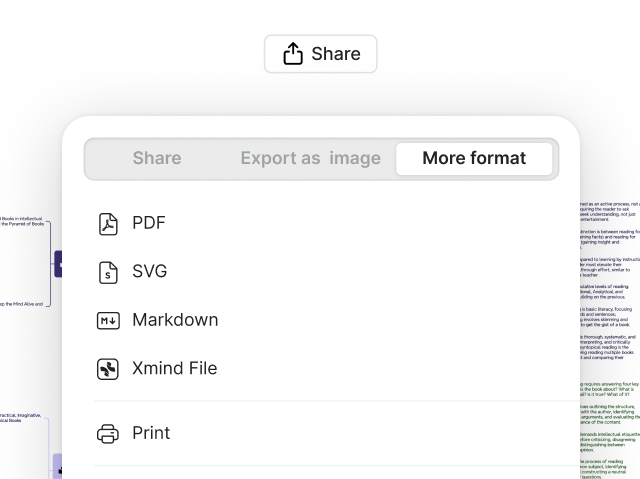Click the printer icon
Viewport: 640px width, 479px height.
108,433
